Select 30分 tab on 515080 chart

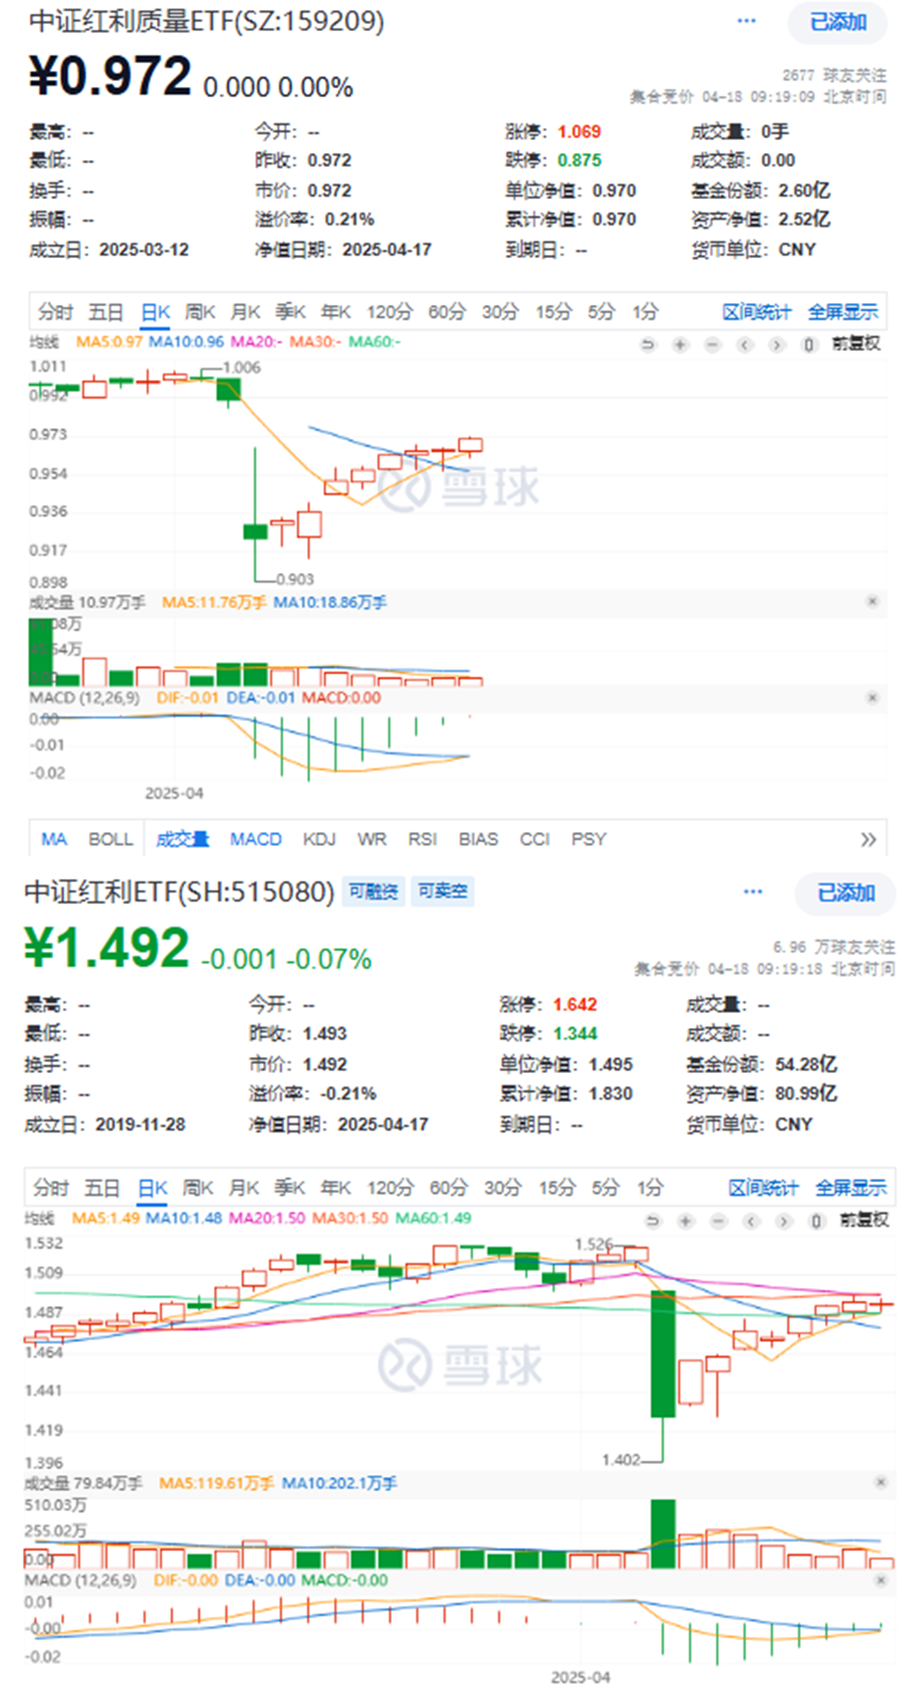coord(503,1188)
